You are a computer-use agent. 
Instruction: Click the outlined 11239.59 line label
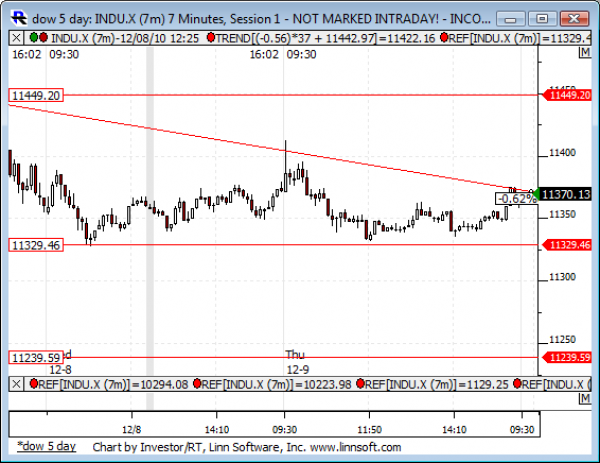36,357
